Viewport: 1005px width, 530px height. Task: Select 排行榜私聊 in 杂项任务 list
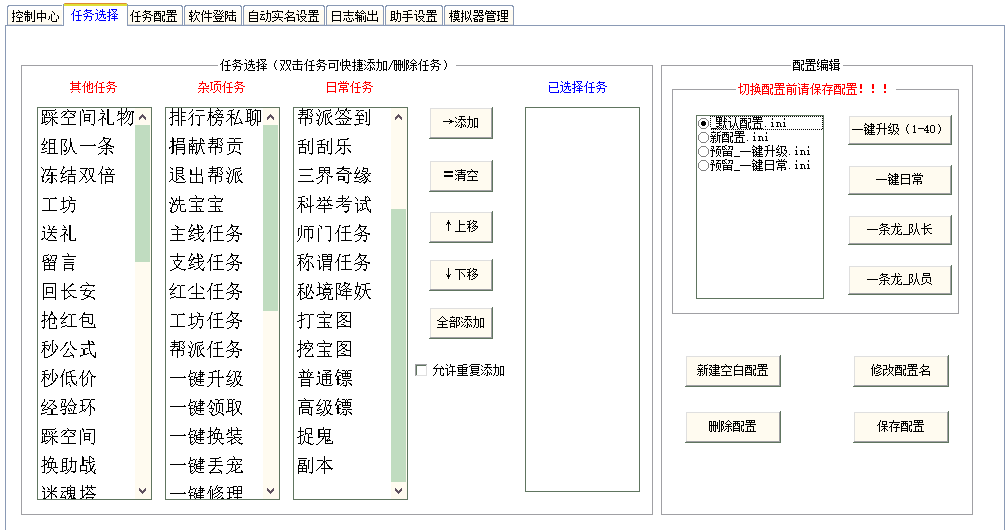(215, 117)
